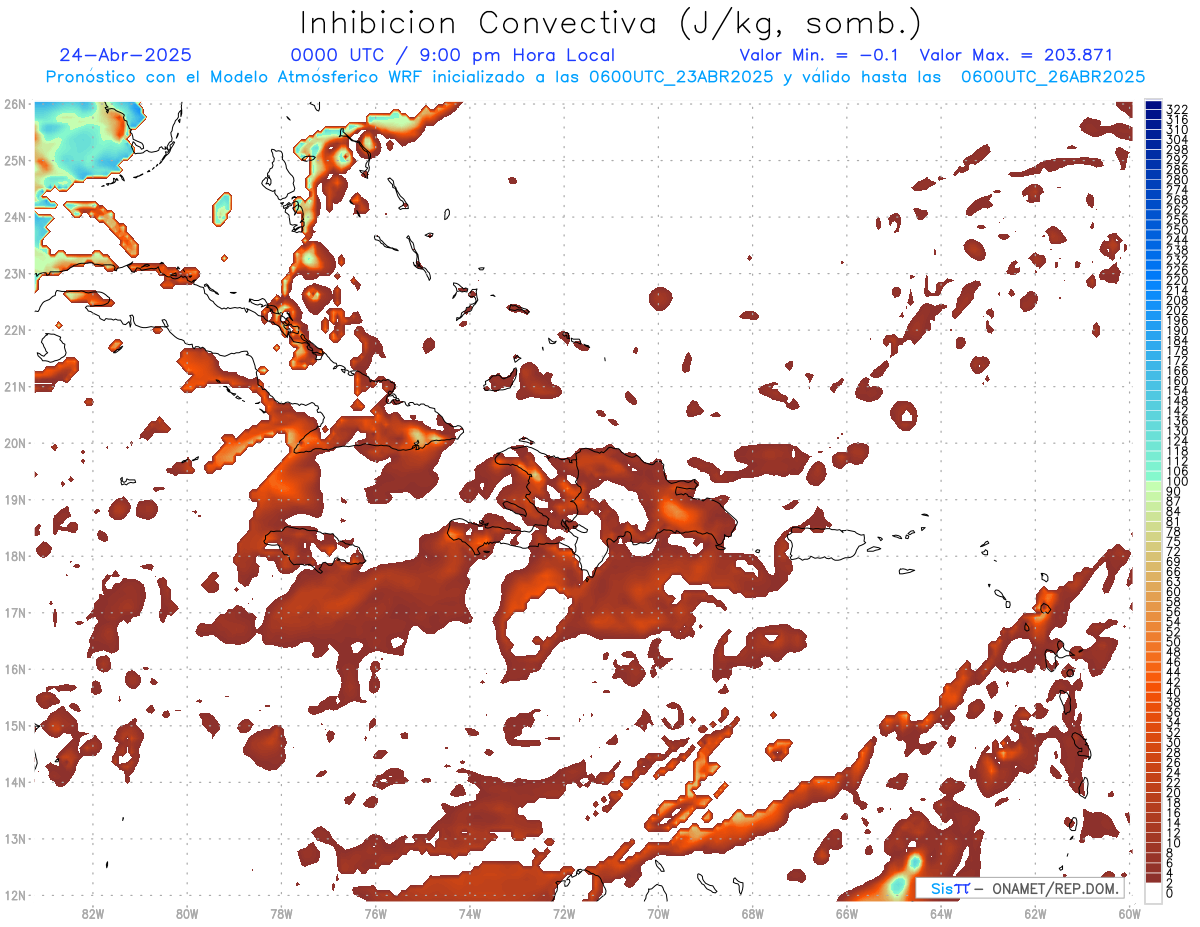Click the dark blue 322 swatch on colorbar
The height and width of the screenshot is (927, 1200).
click(x=1153, y=106)
